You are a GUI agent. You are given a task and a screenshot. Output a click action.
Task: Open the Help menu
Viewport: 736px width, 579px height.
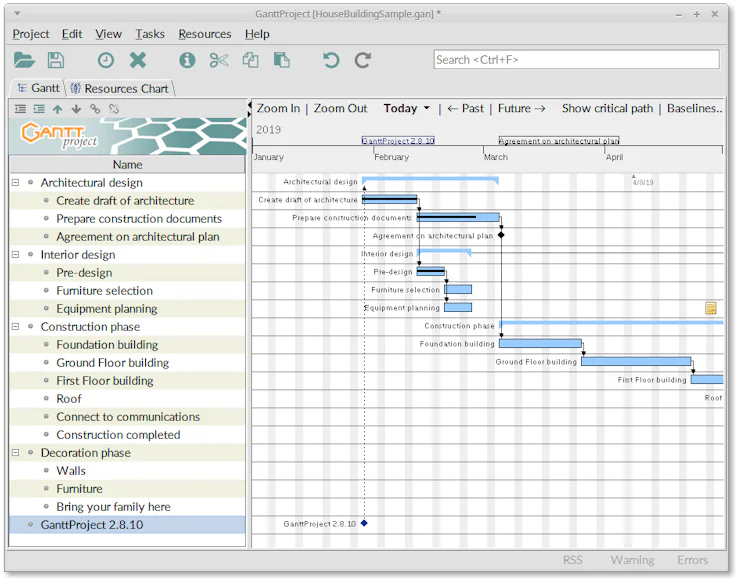pos(257,34)
